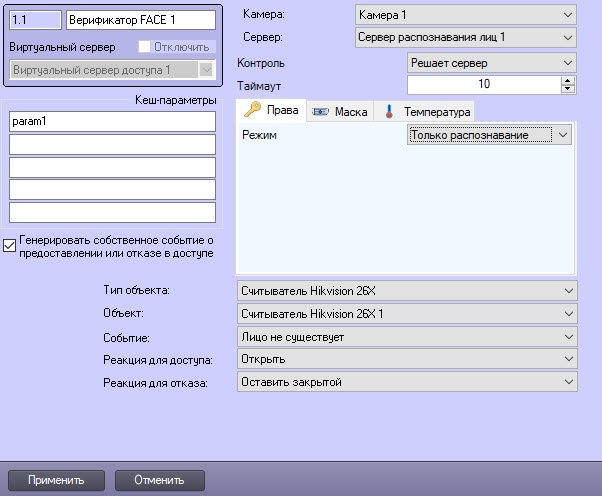This screenshot has width=602, height=496.
Task: Expand the Реакция для доступа dropdown
Action: coord(407,359)
